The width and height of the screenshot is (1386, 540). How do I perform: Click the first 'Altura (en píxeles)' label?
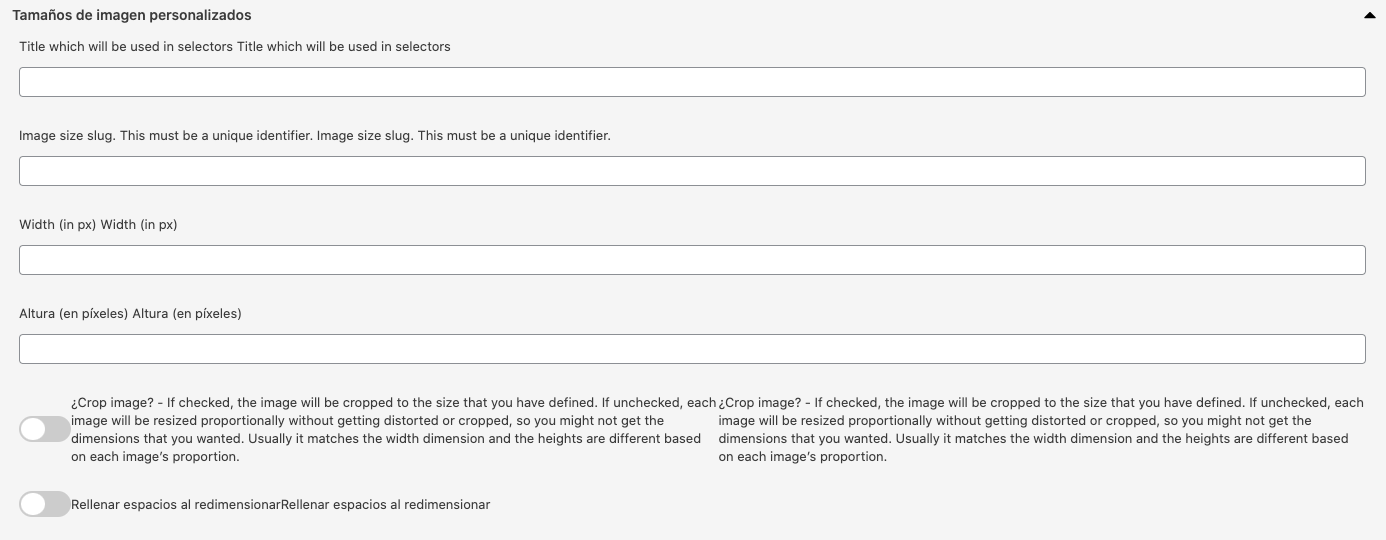coord(73,314)
